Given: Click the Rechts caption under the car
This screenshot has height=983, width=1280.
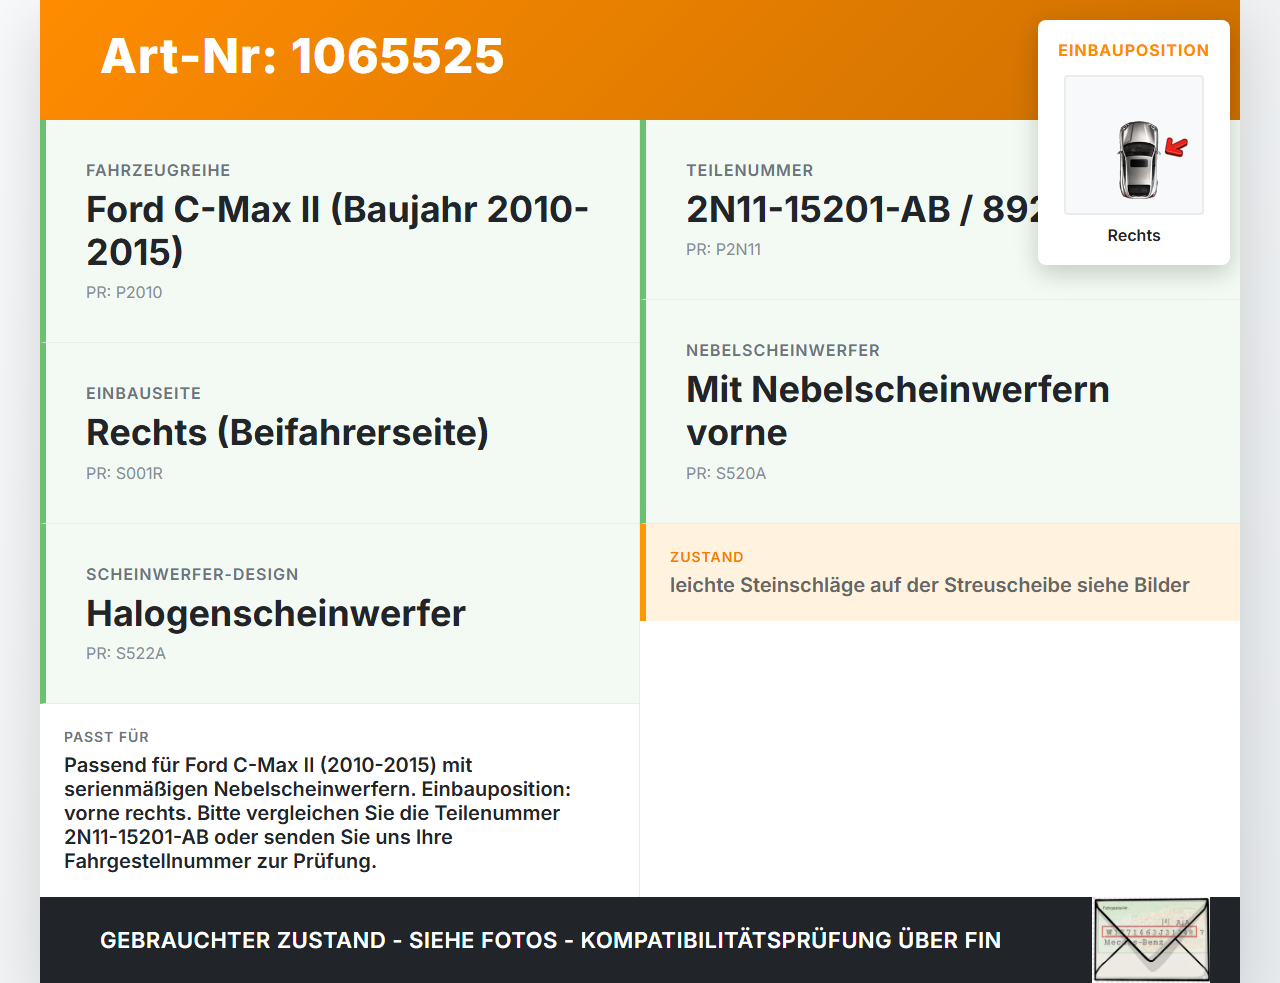Looking at the screenshot, I should [1134, 235].
